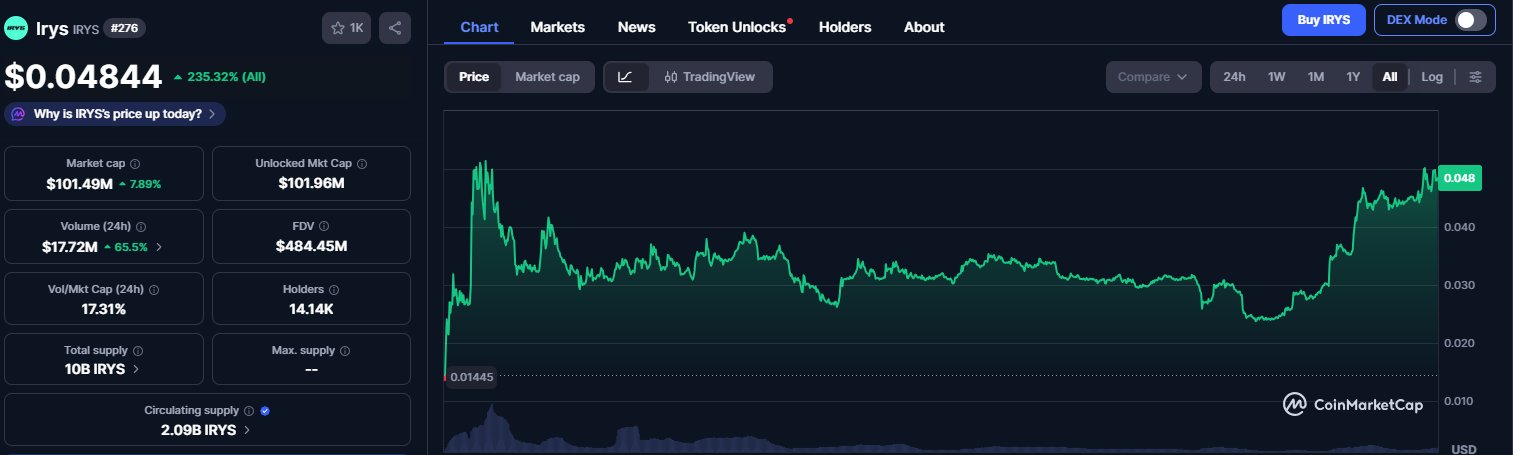Viewport: 1513px width, 455px height.
Task: Click the 0.048 current price label
Action: point(1459,178)
